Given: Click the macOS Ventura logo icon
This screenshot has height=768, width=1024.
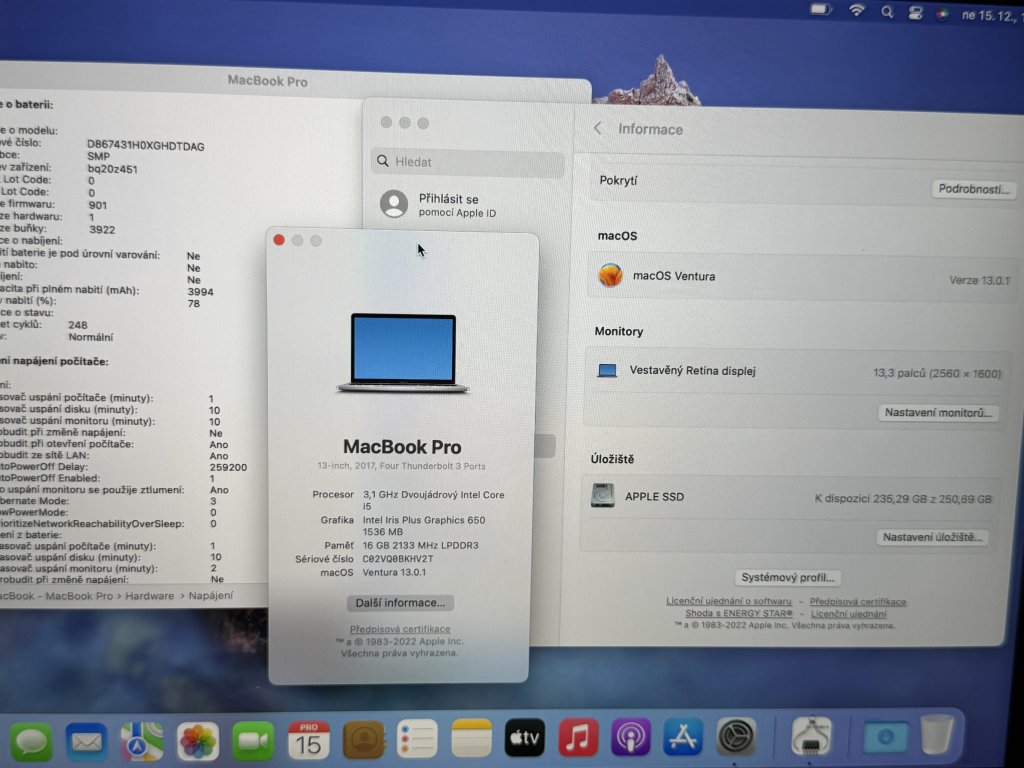Looking at the screenshot, I should coord(611,275).
